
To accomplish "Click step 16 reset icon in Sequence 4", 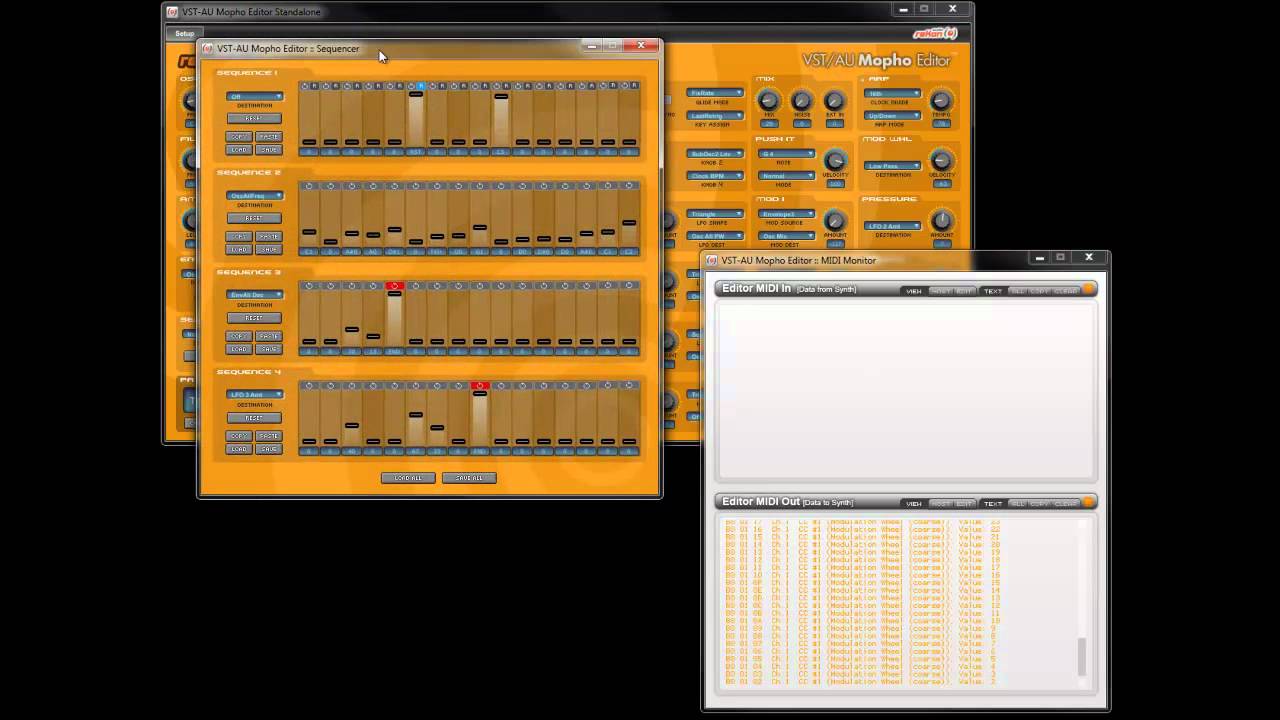I will pos(629,386).
